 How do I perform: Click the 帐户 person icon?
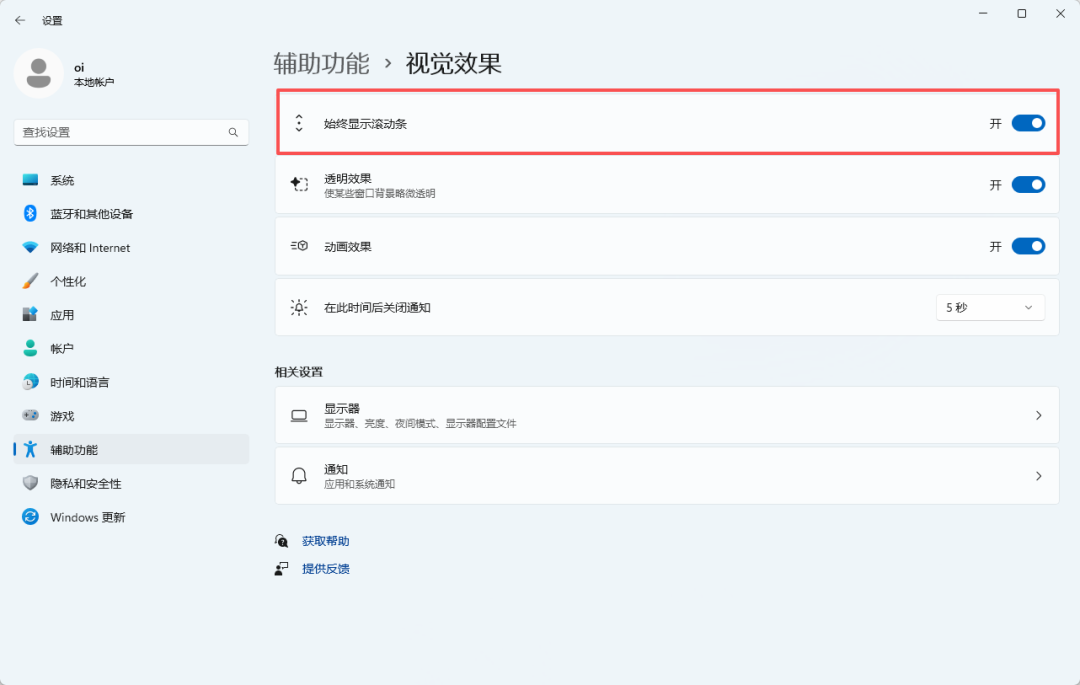tap(30, 348)
